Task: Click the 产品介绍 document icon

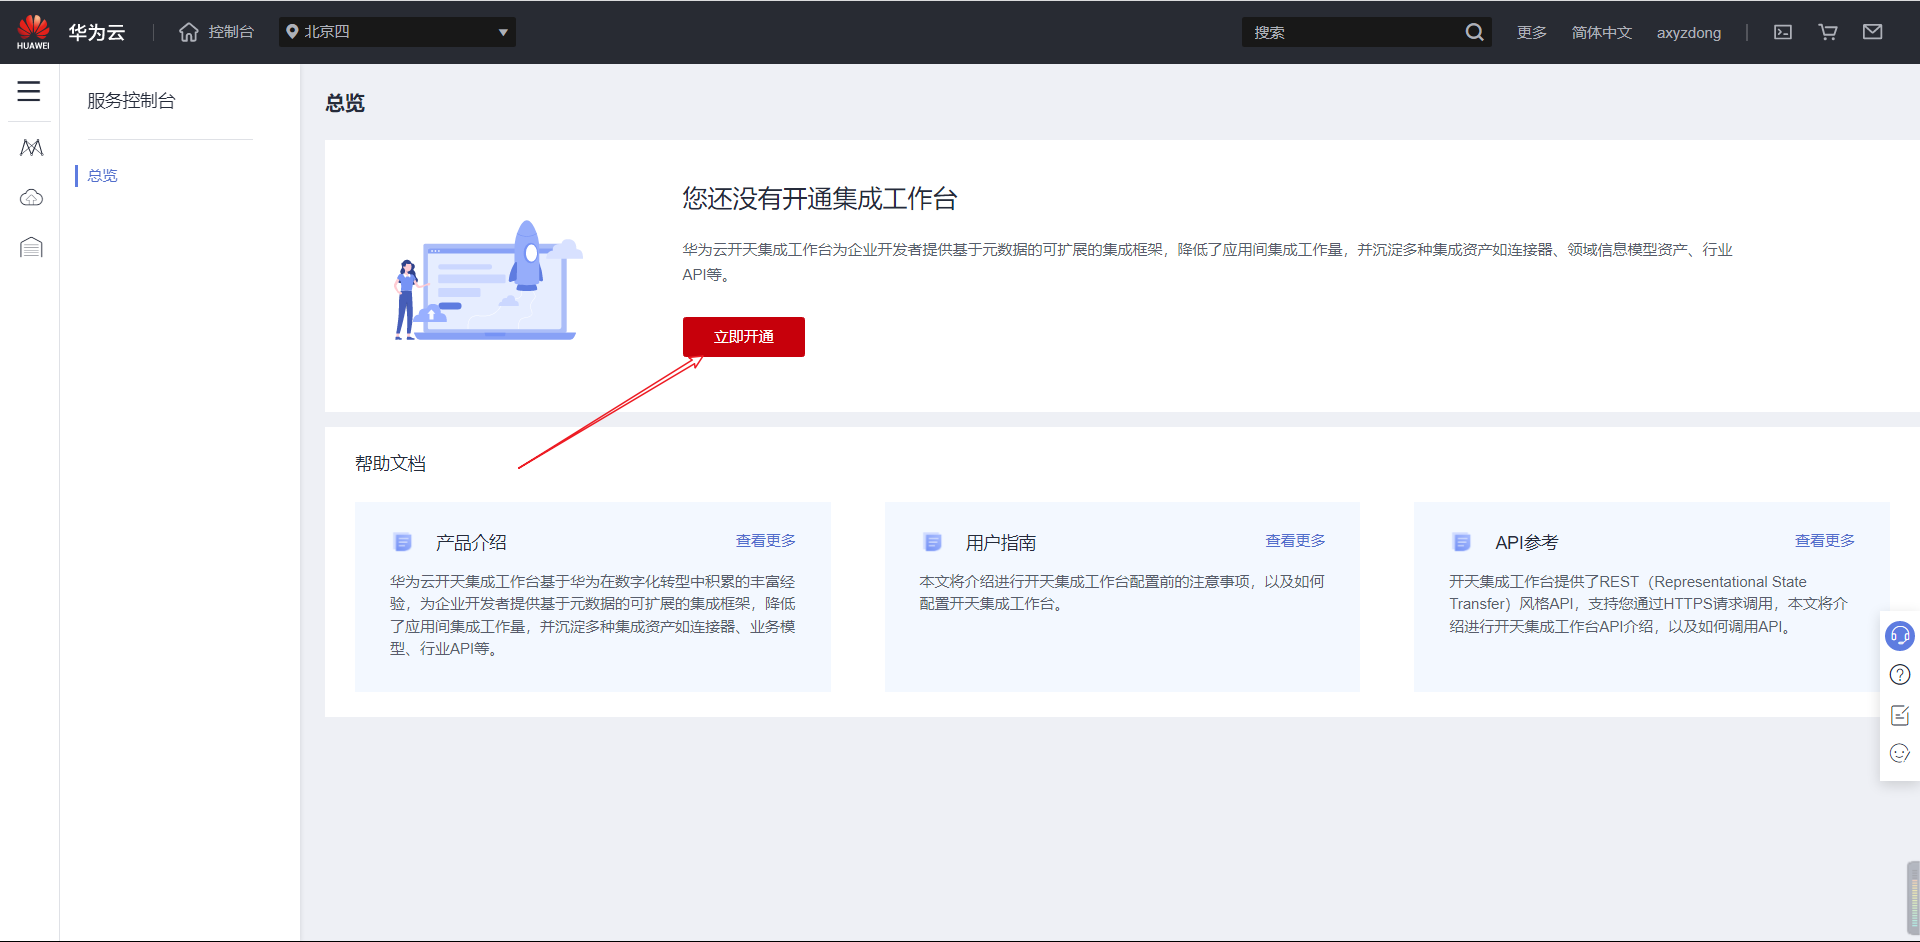Action: [403, 542]
